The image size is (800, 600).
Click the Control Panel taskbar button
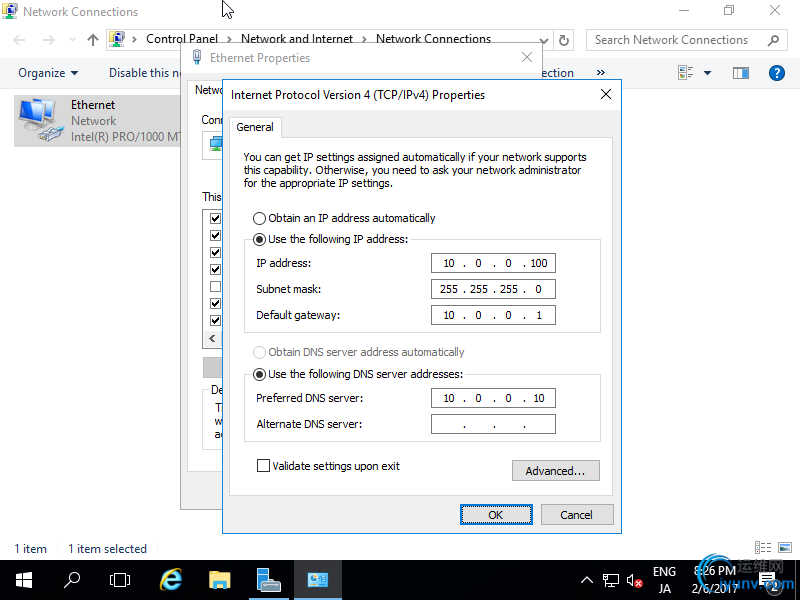[x=317, y=580]
